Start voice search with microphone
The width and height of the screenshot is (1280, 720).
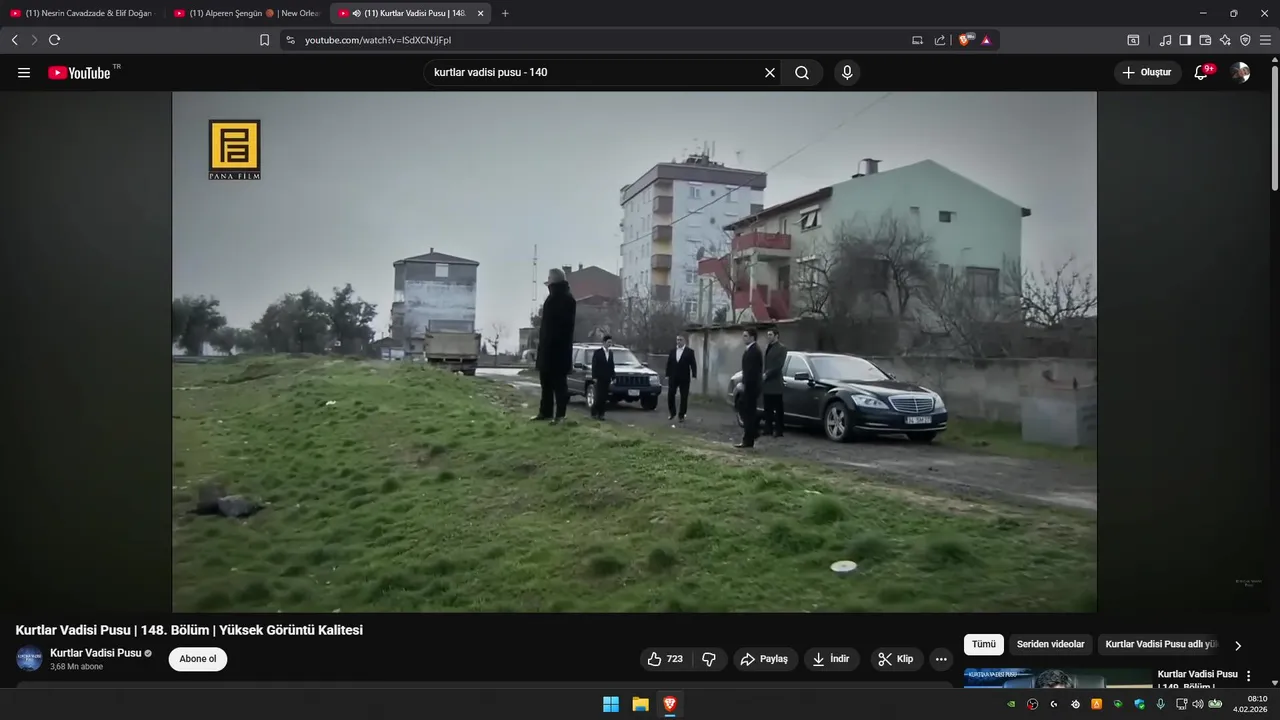(x=847, y=73)
